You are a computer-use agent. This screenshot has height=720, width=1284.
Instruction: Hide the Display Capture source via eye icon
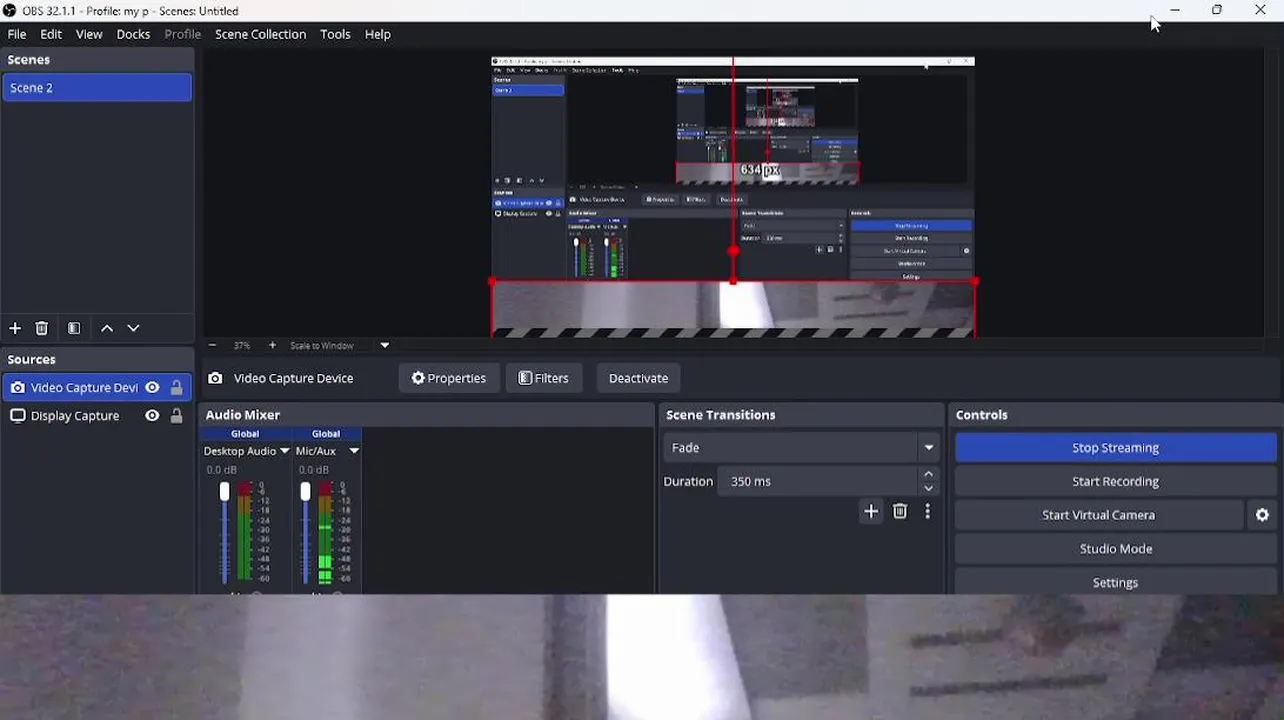152,416
